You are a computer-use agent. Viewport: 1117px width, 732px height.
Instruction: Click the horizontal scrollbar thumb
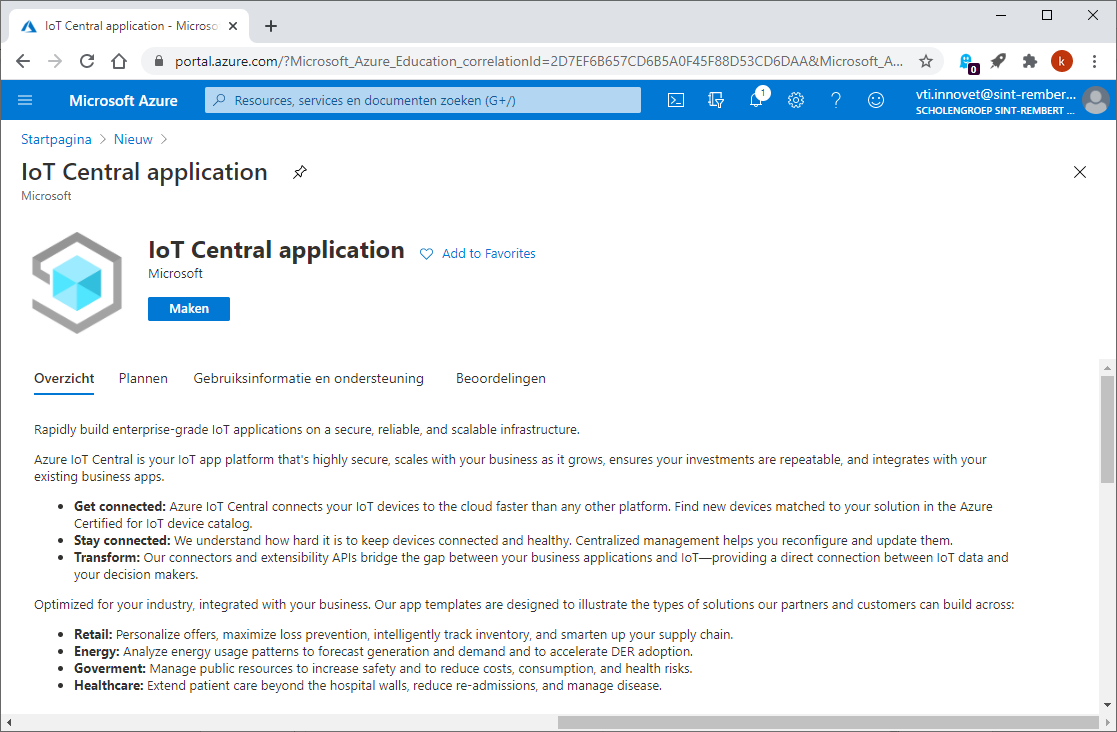pos(828,723)
